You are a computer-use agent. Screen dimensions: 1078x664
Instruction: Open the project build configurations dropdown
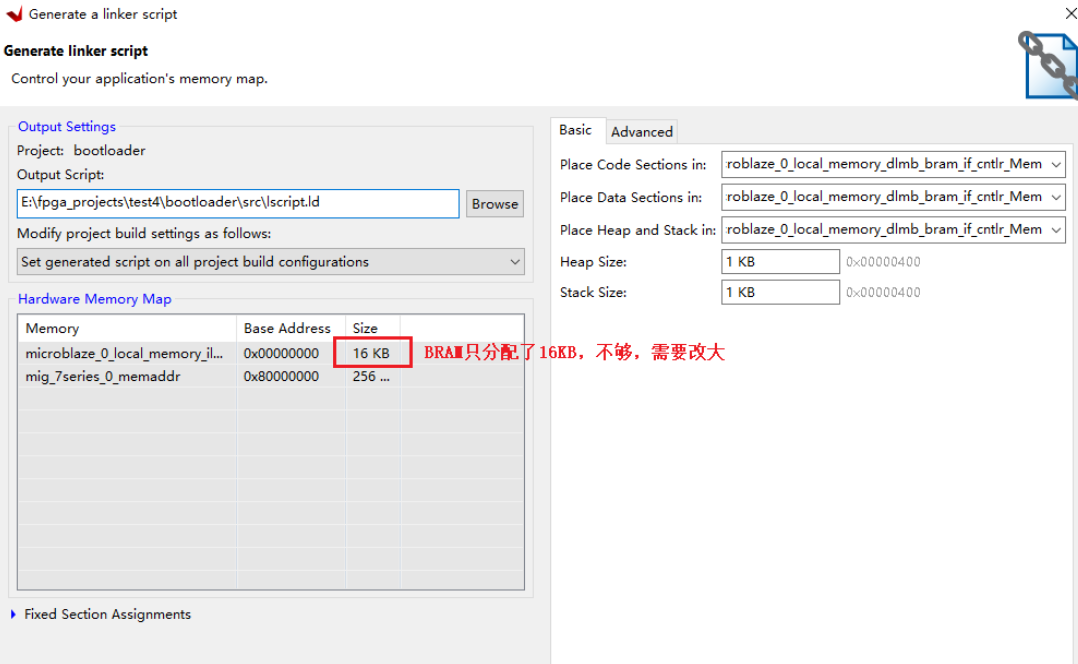(516, 261)
